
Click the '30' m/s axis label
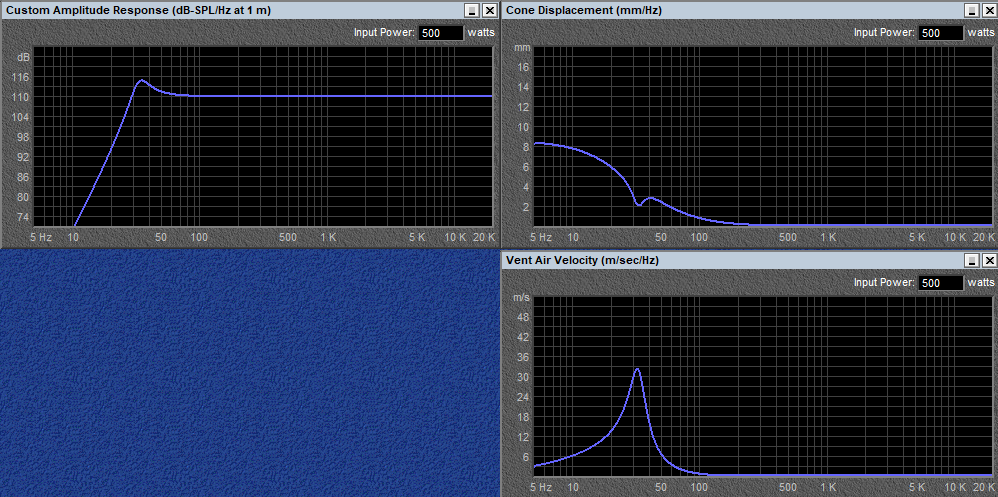(x=524, y=377)
